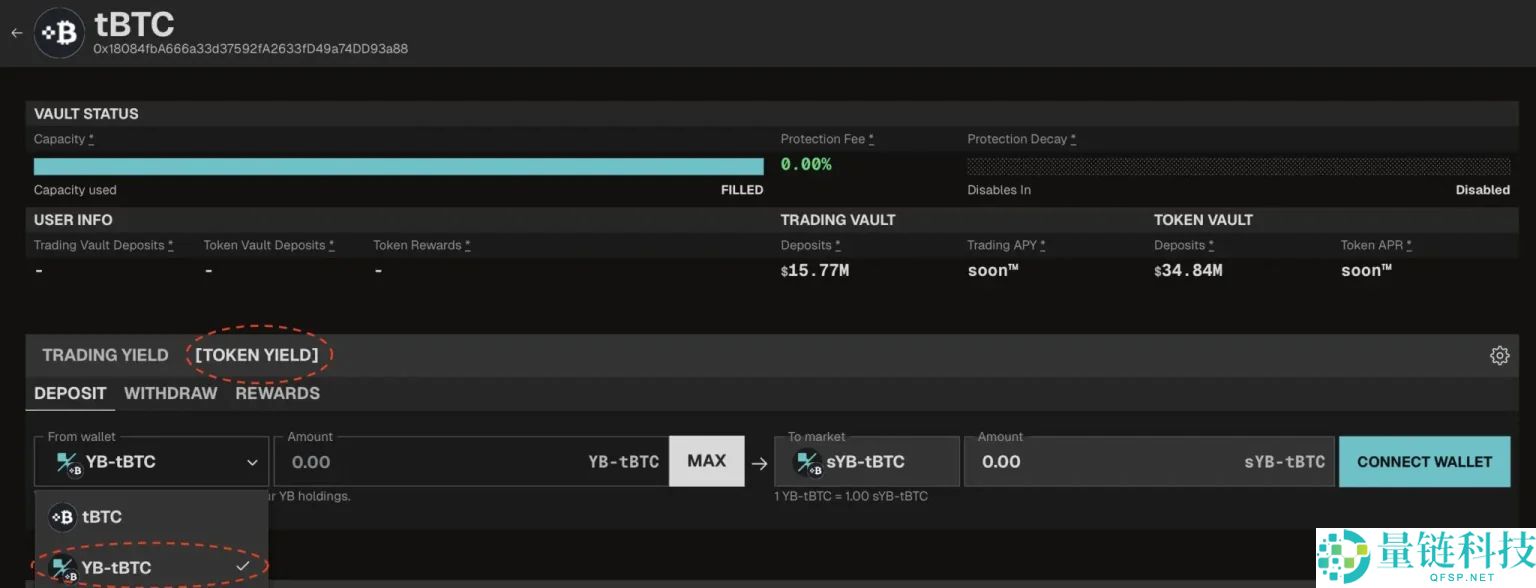This screenshot has height=588, width=1536.
Task: Click the tBTC logo icon in header
Action: (59, 33)
